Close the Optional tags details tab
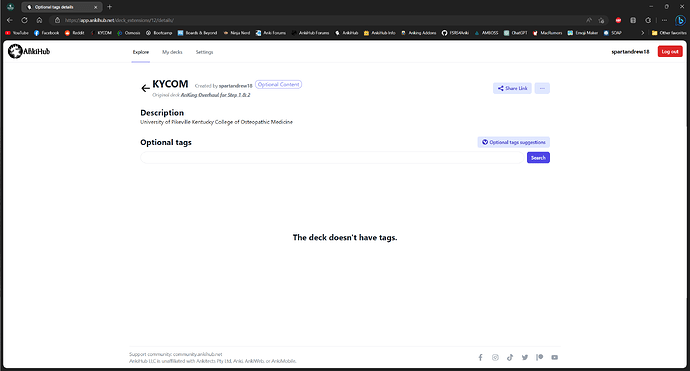Screen dimensions: 690x371 point(95,7)
